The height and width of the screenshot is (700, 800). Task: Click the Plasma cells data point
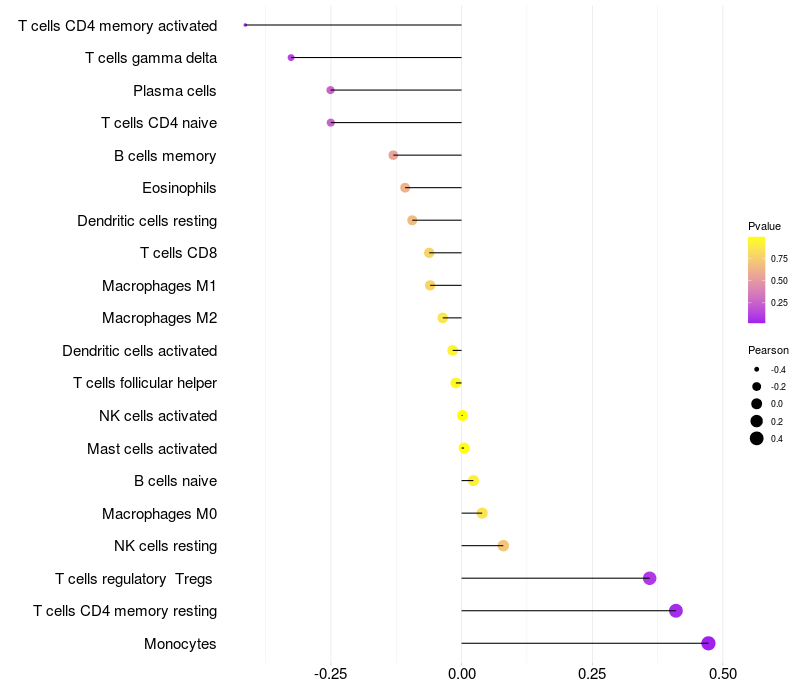330,90
